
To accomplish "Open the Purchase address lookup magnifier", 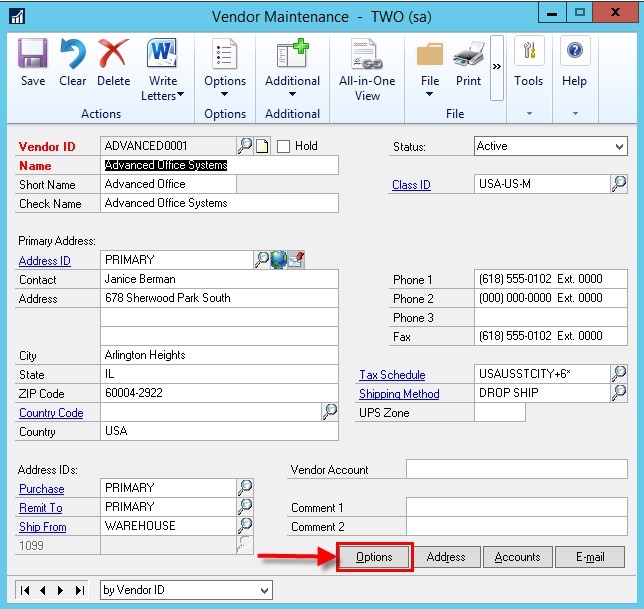I will coord(245,487).
